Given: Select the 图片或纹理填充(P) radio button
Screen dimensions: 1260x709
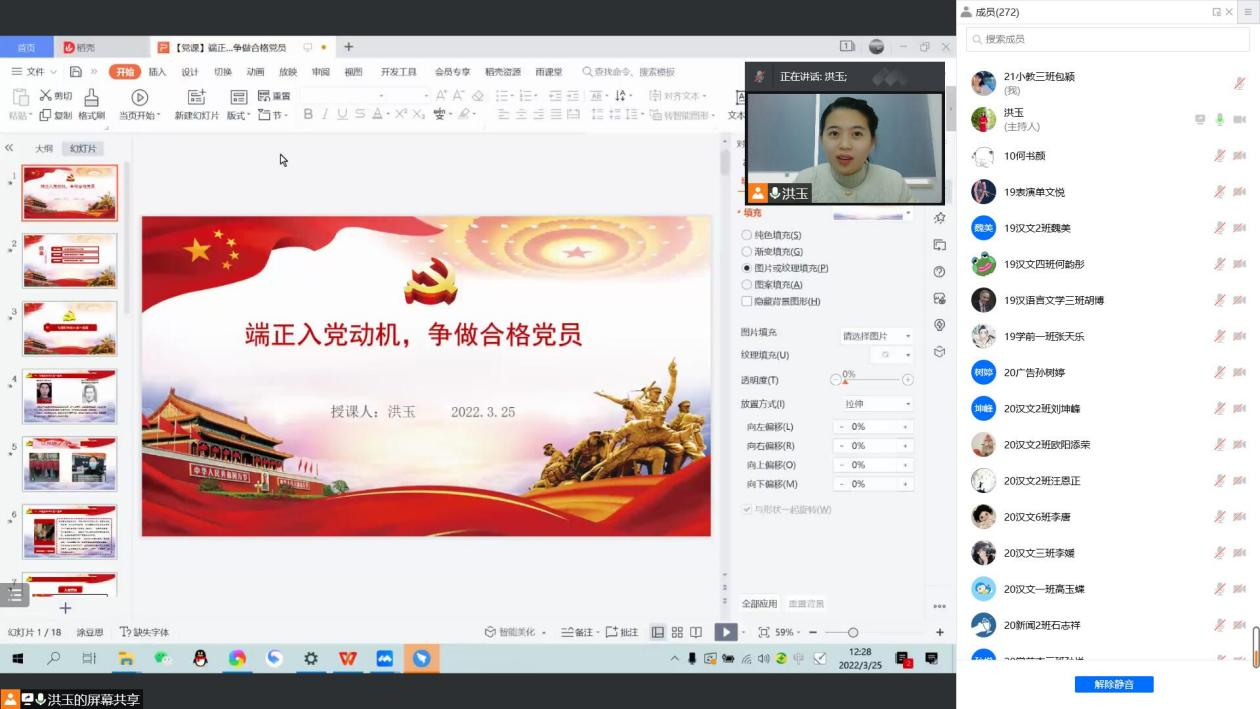Looking at the screenshot, I should (x=746, y=268).
